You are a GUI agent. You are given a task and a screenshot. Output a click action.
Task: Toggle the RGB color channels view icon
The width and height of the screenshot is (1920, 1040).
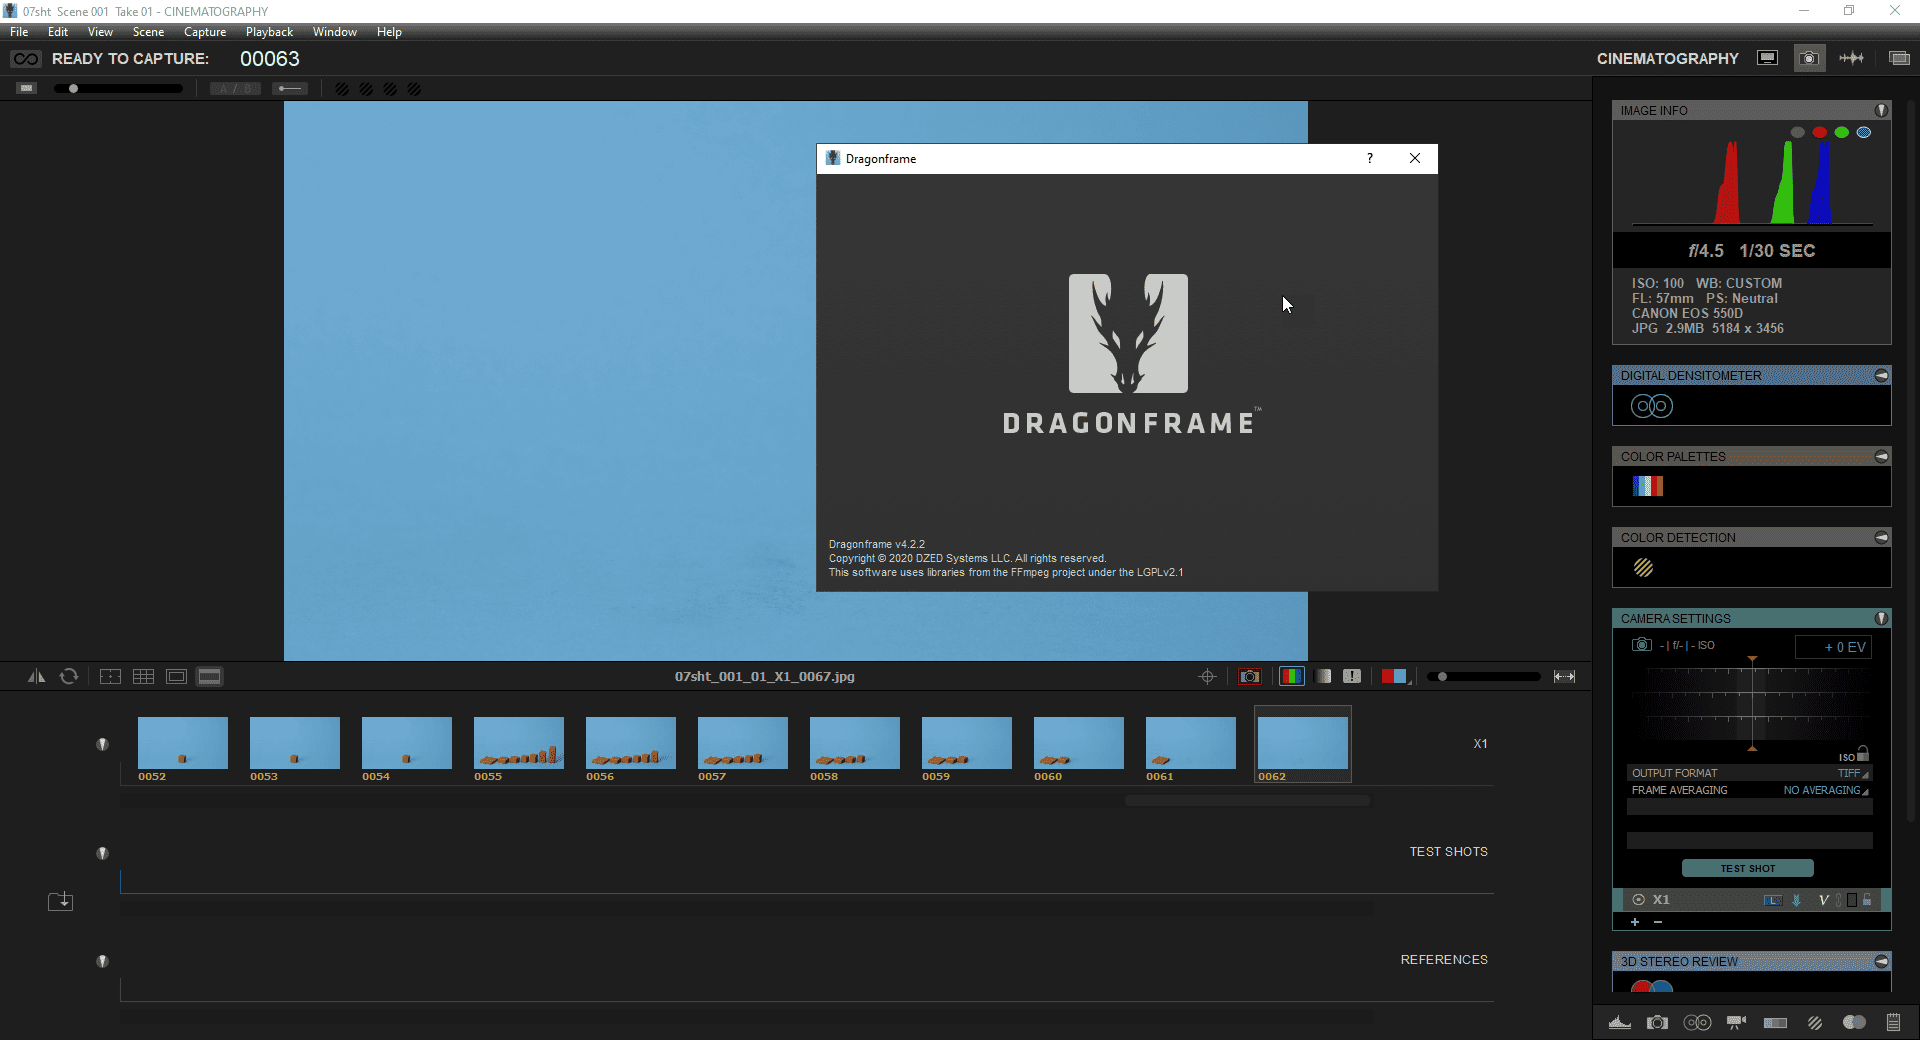tap(1292, 677)
